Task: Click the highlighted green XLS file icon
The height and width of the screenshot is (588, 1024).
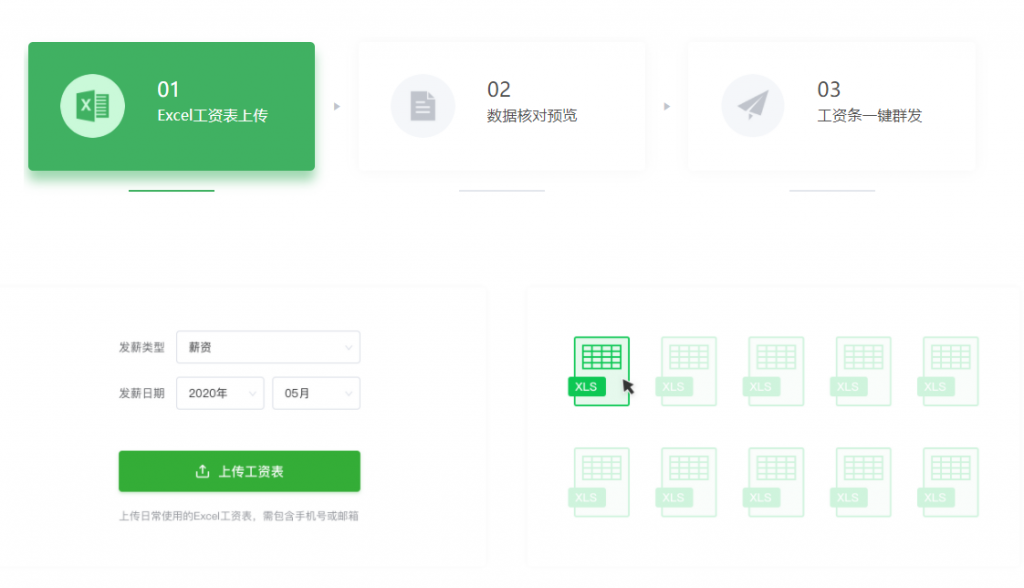Action: coord(600,370)
